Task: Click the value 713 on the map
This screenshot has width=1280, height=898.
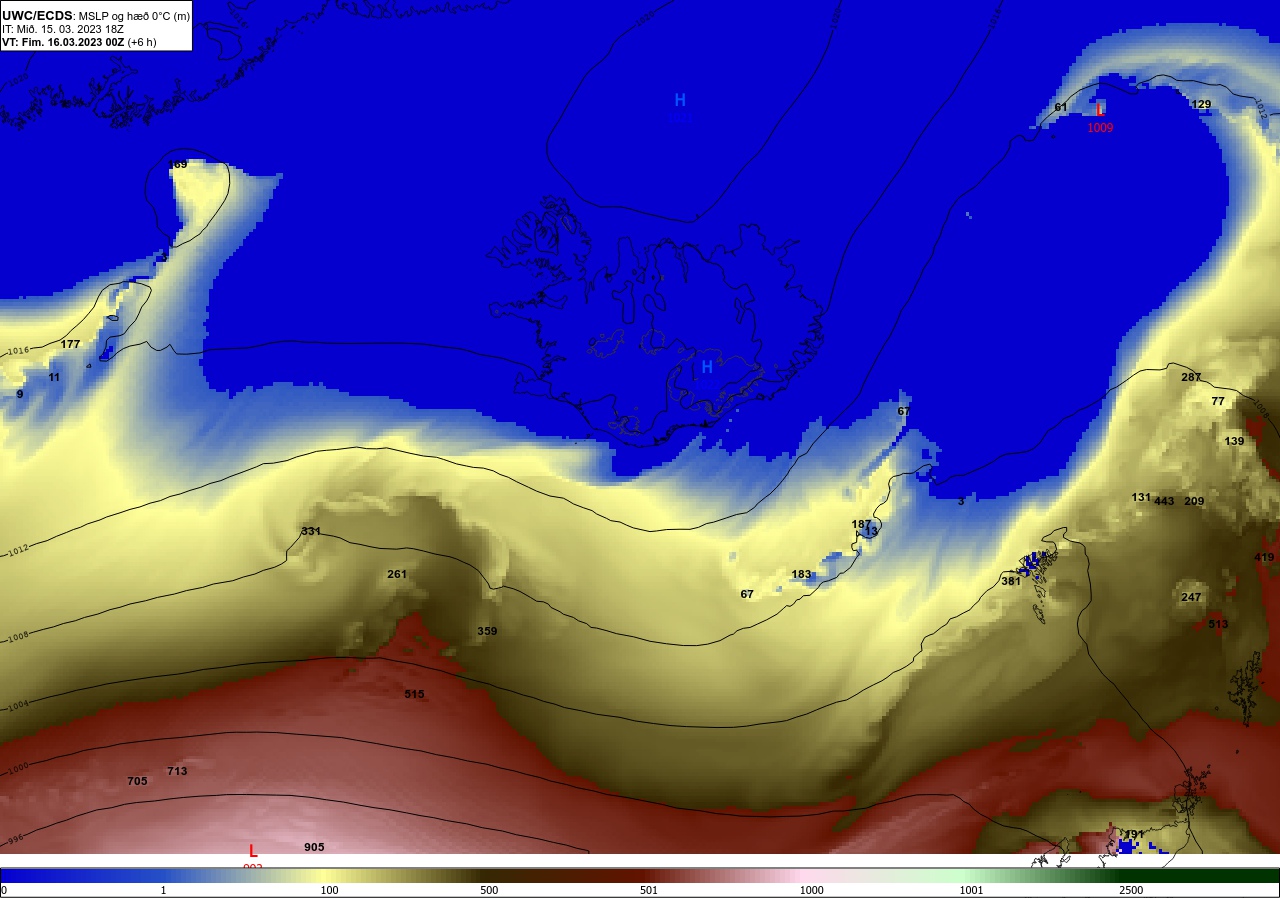Action: click(177, 771)
